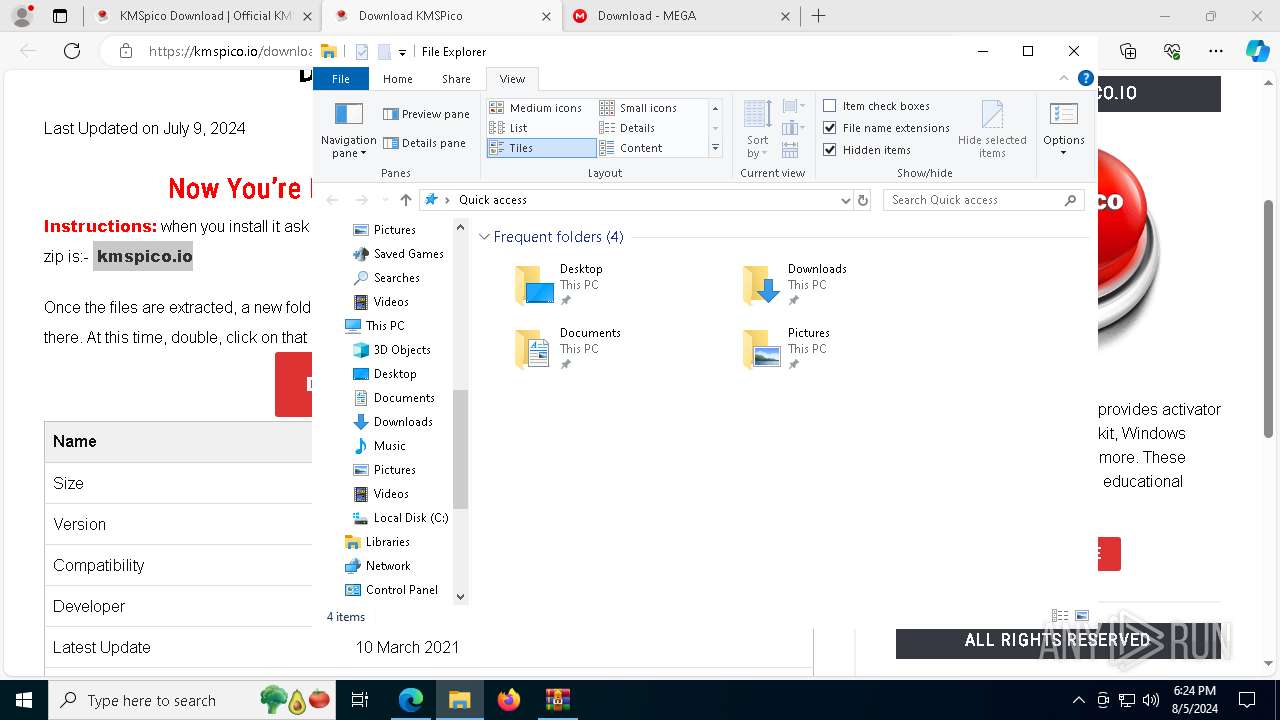The width and height of the screenshot is (1280, 720).
Task: Open the Windows Start menu
Action: click(23, 700)
